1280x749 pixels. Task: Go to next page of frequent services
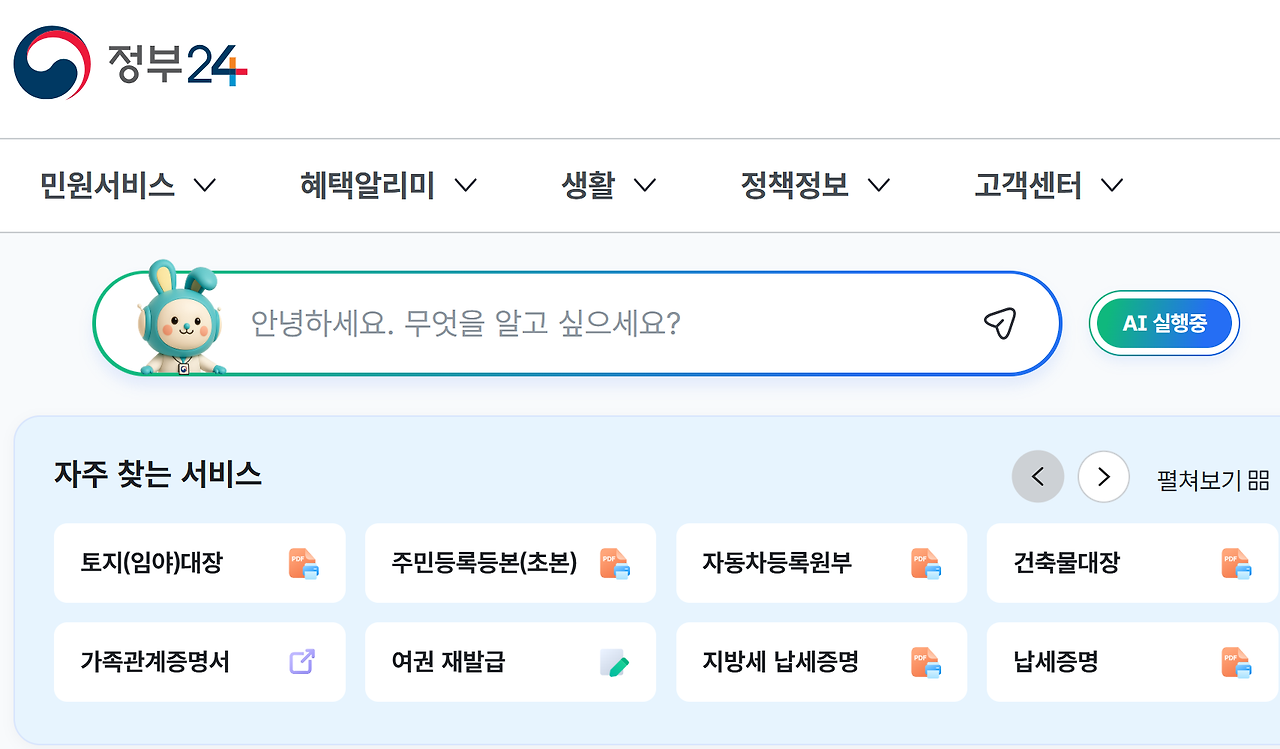1103,477
